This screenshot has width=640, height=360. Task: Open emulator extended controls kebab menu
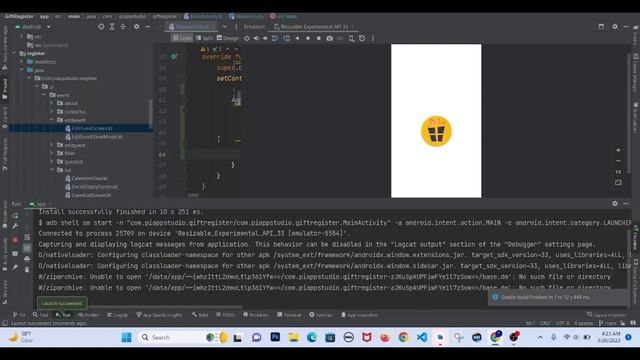(x=373, y=38)
